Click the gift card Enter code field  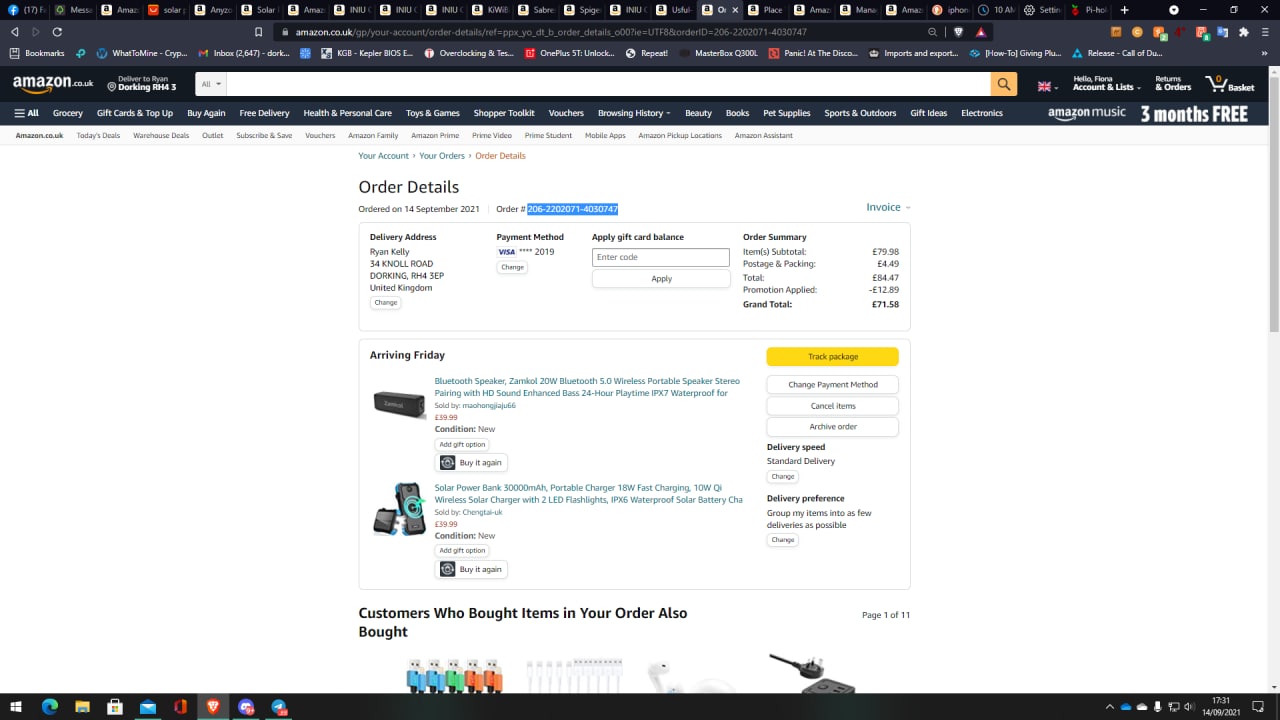[x=660, y=257]
